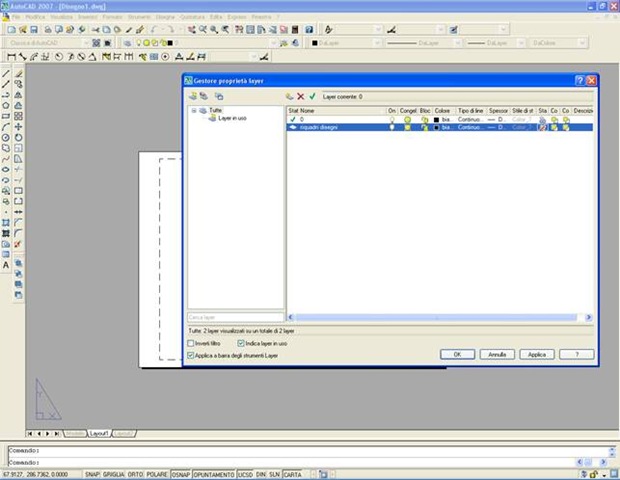Screen dimensions: 620x480
Task: Open the workspace 'Classica di AutoCAD' dropdown
Action: point(86,43)
